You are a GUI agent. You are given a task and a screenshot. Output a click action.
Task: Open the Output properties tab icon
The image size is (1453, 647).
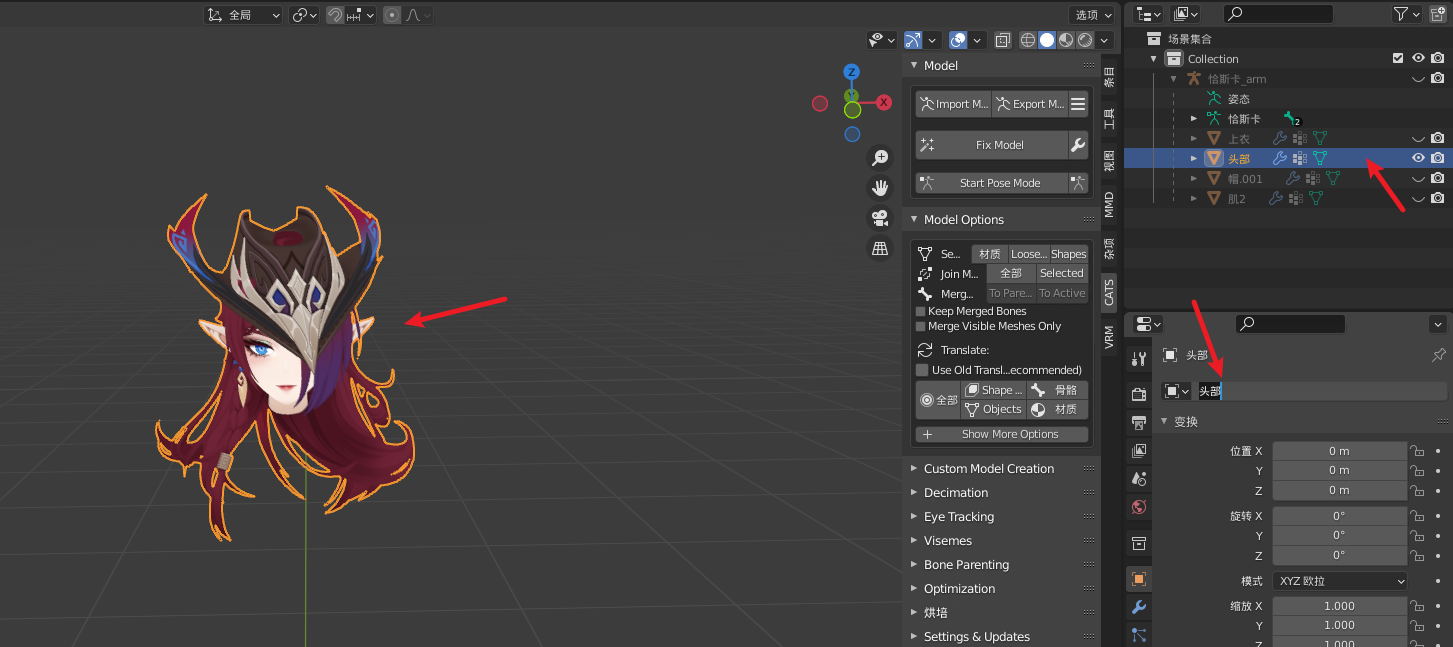pos(1138,422)
